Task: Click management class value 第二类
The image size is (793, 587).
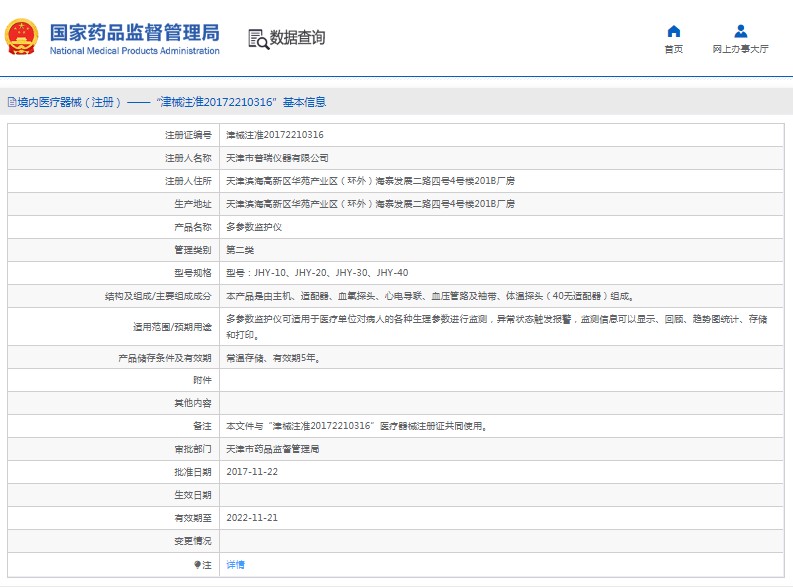Action: pos(240,250)
